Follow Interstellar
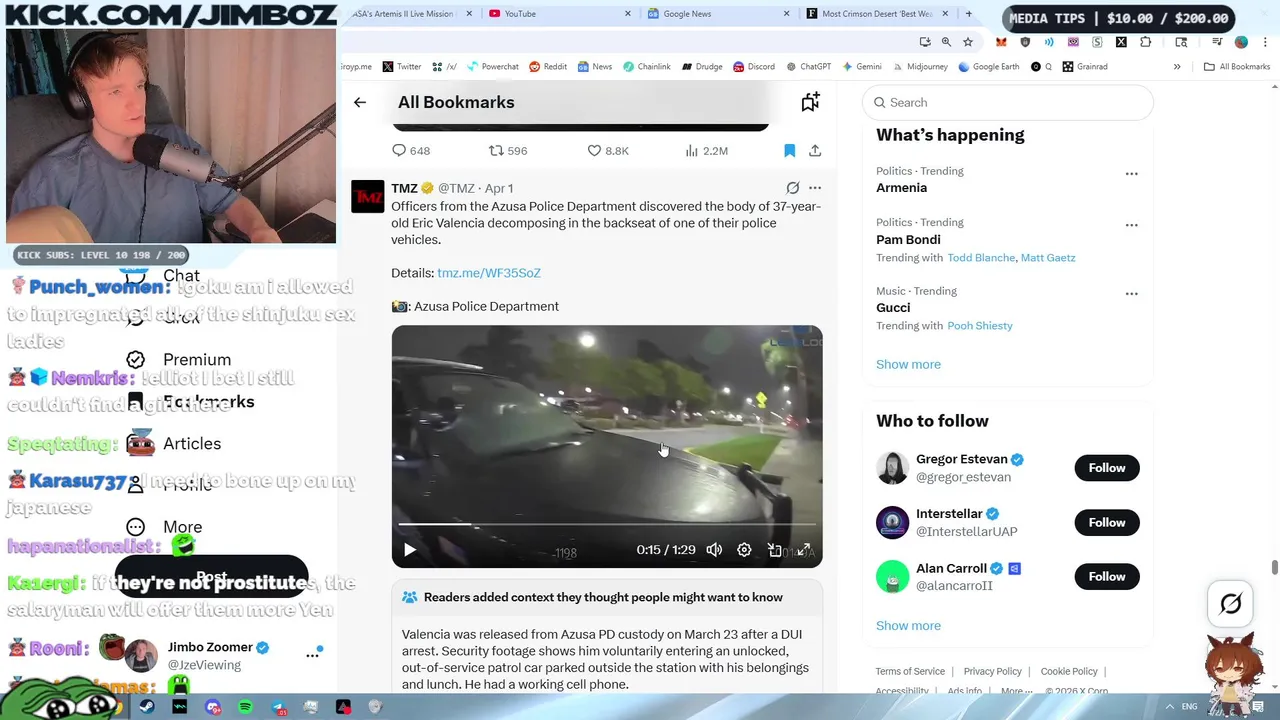 coord(1107,522)
